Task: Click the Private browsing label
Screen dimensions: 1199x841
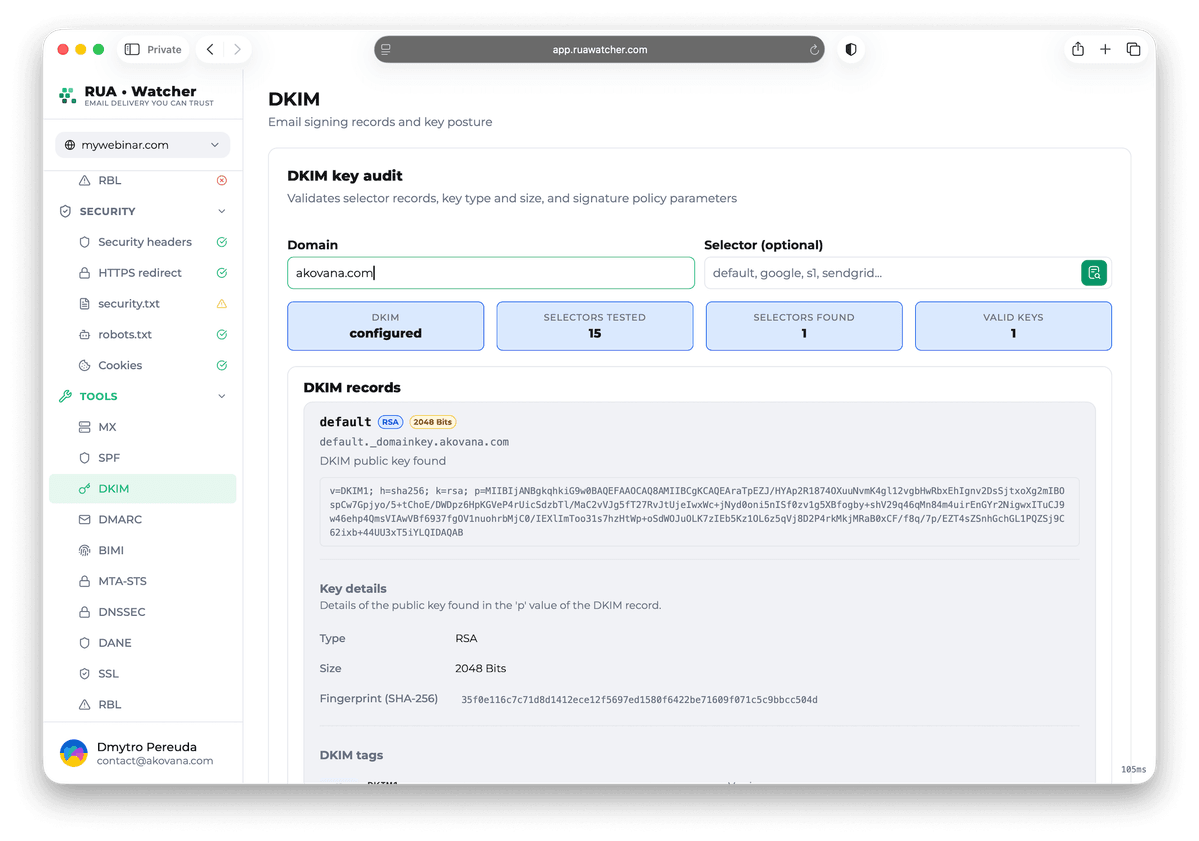Action: (x=164, y=50)
